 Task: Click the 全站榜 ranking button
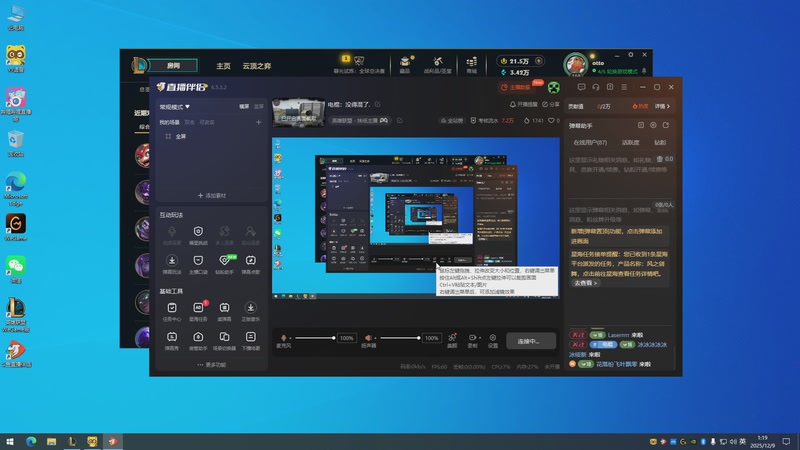tap(452, 120)
